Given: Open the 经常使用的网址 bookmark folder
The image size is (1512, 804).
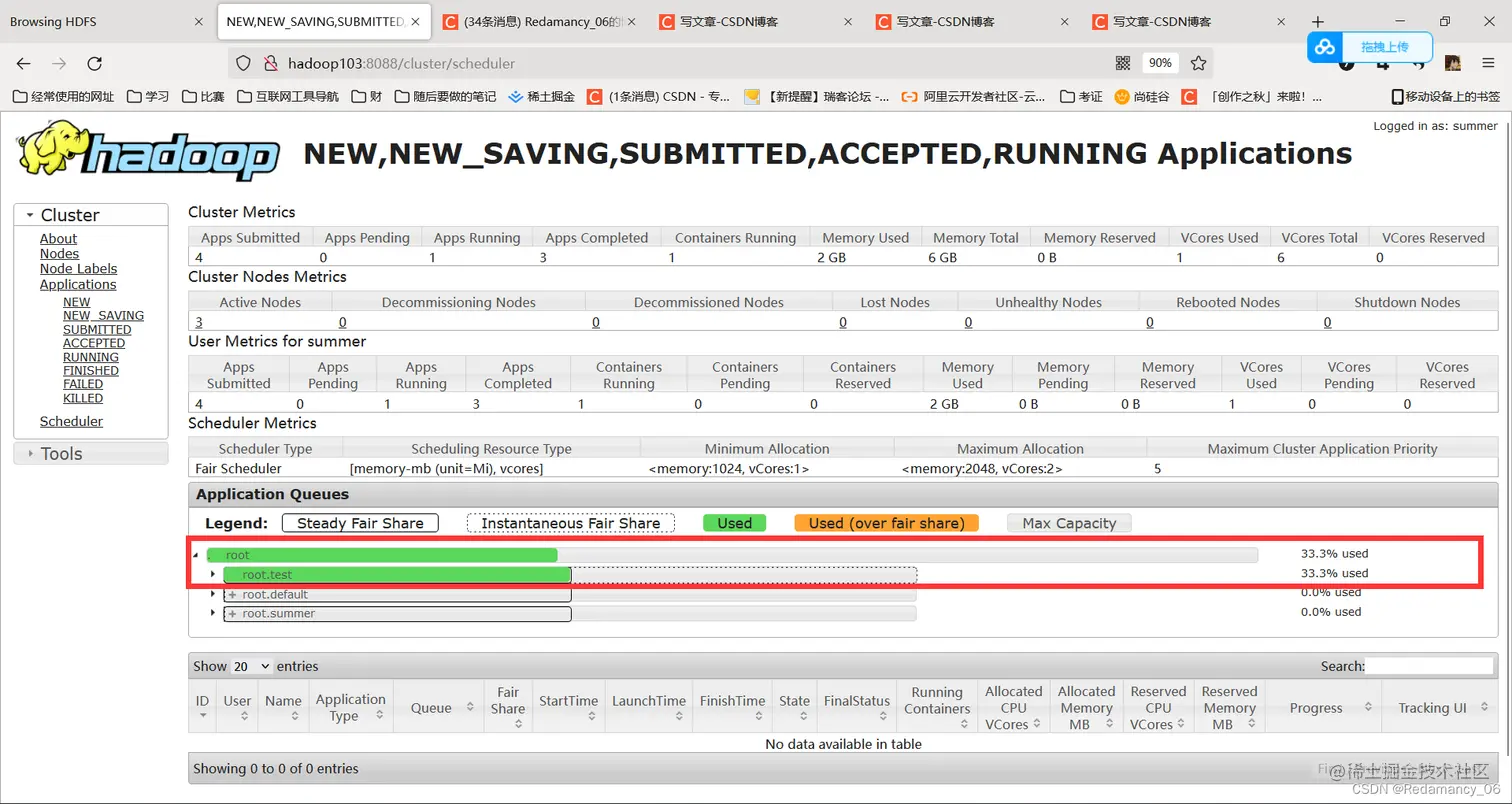Looking at the screenshot, I should pos(64,97).
